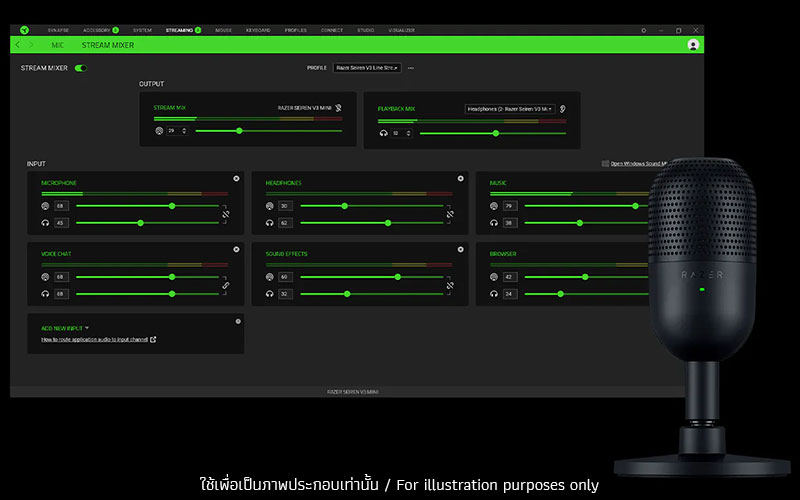Open the user account avatar
The height and width of the screenshot is (500, 800).
(x=693, y=45)
